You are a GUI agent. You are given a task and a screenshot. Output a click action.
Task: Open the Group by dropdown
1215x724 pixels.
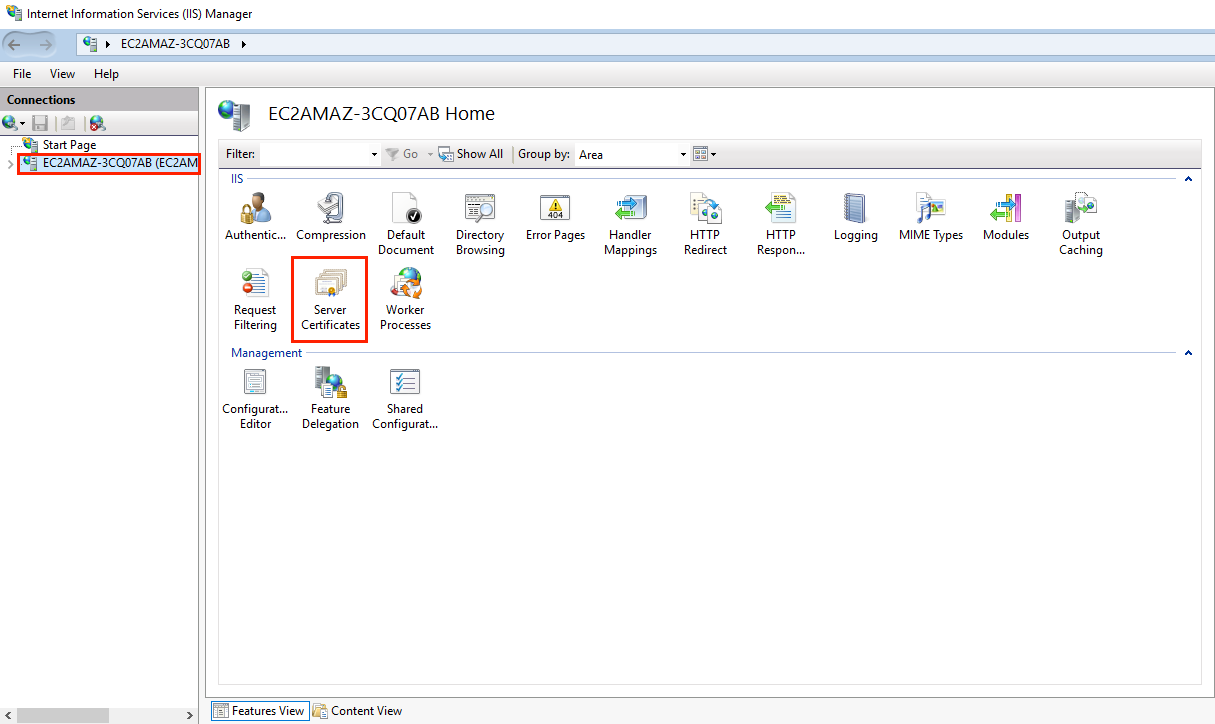(x=683, y=154)
